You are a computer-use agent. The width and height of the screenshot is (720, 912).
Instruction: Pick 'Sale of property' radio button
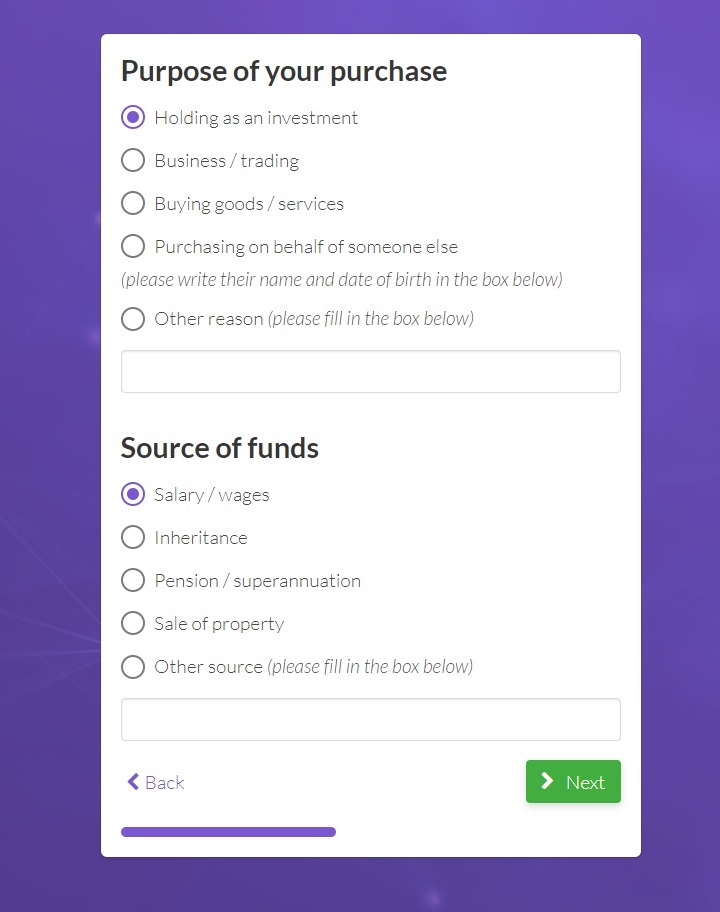(133, 623)
